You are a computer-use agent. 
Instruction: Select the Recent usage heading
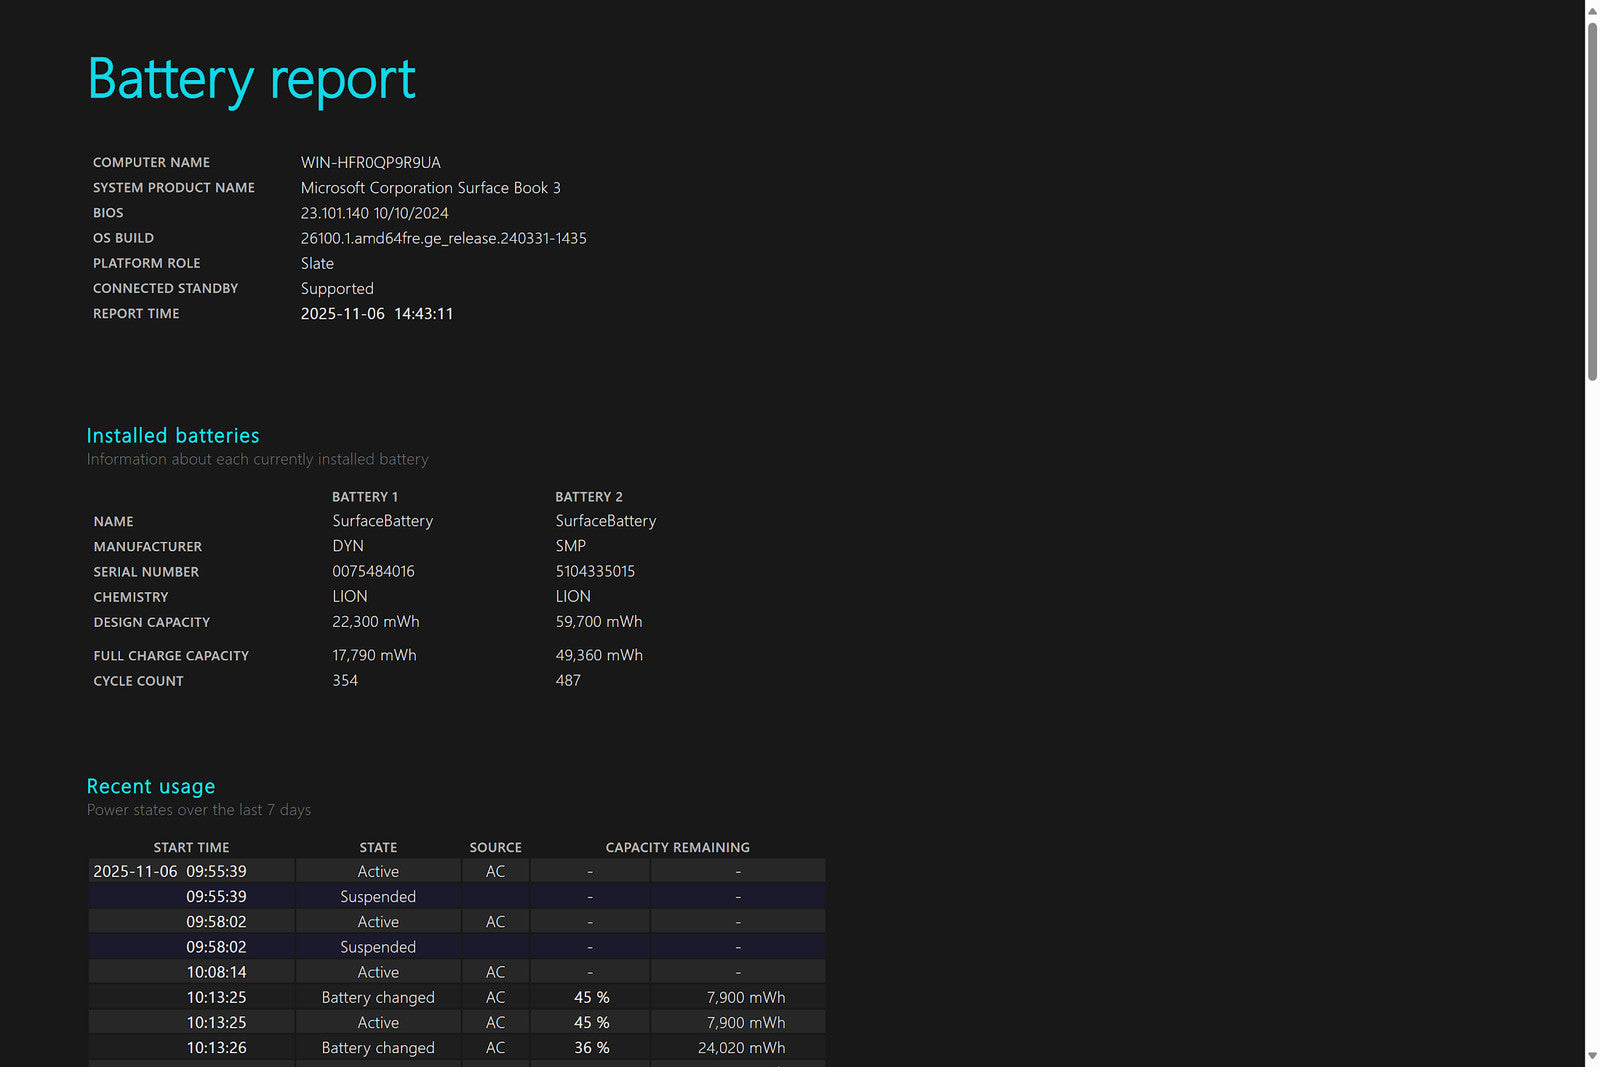click(151, 787)
